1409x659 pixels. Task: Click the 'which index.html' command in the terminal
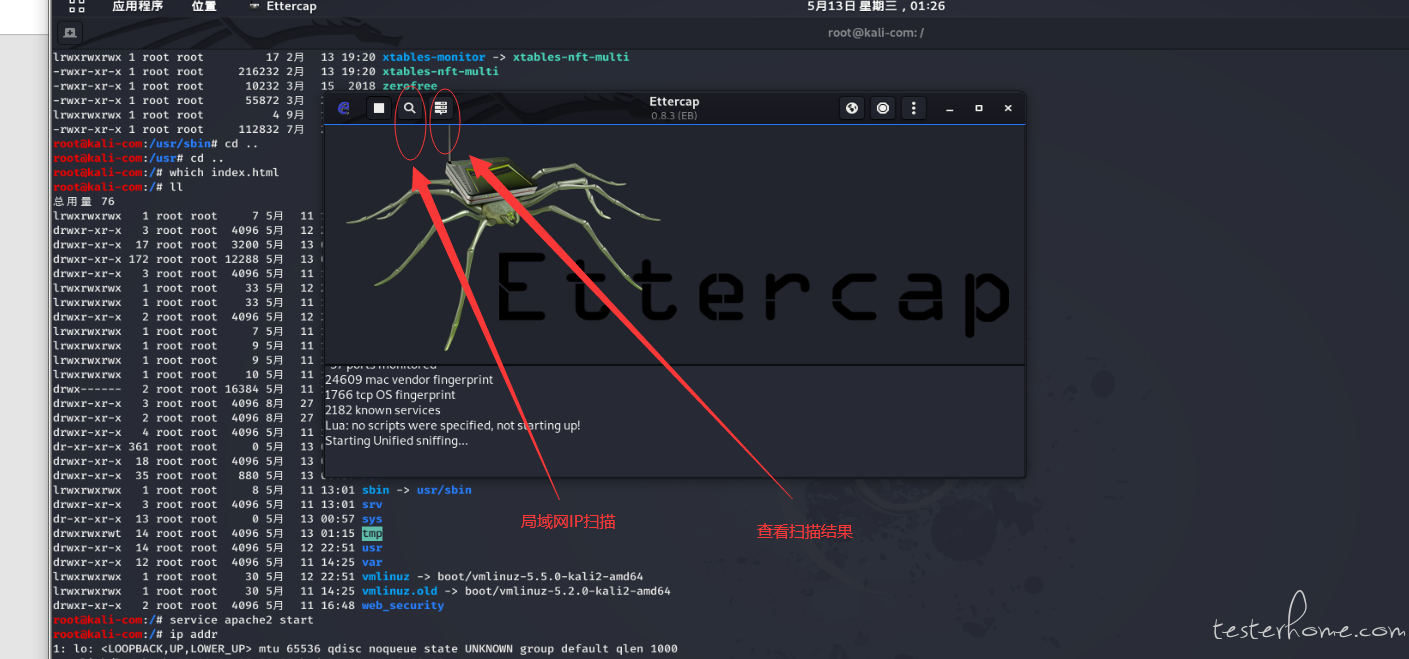click(224, 172)
